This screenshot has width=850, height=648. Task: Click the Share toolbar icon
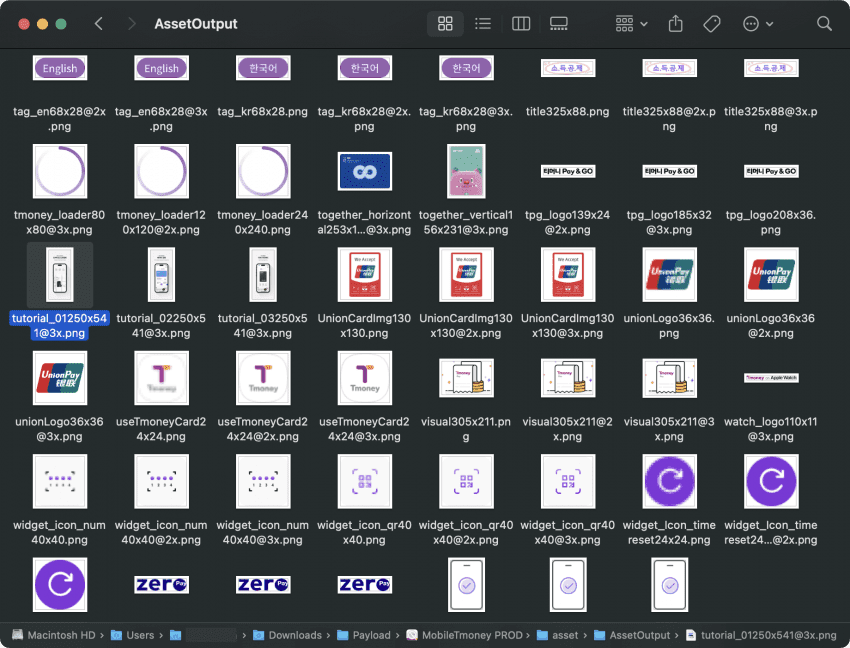tap(675, 24)
